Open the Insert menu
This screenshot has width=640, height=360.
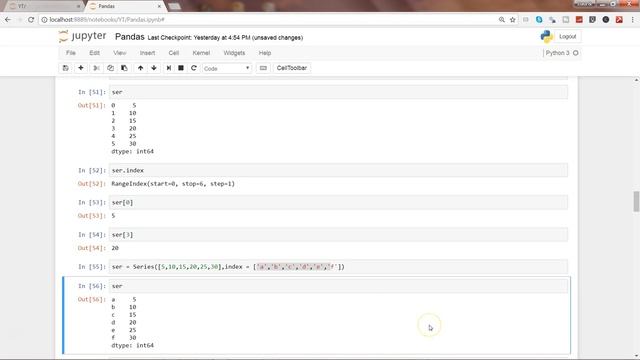[147, 53]
